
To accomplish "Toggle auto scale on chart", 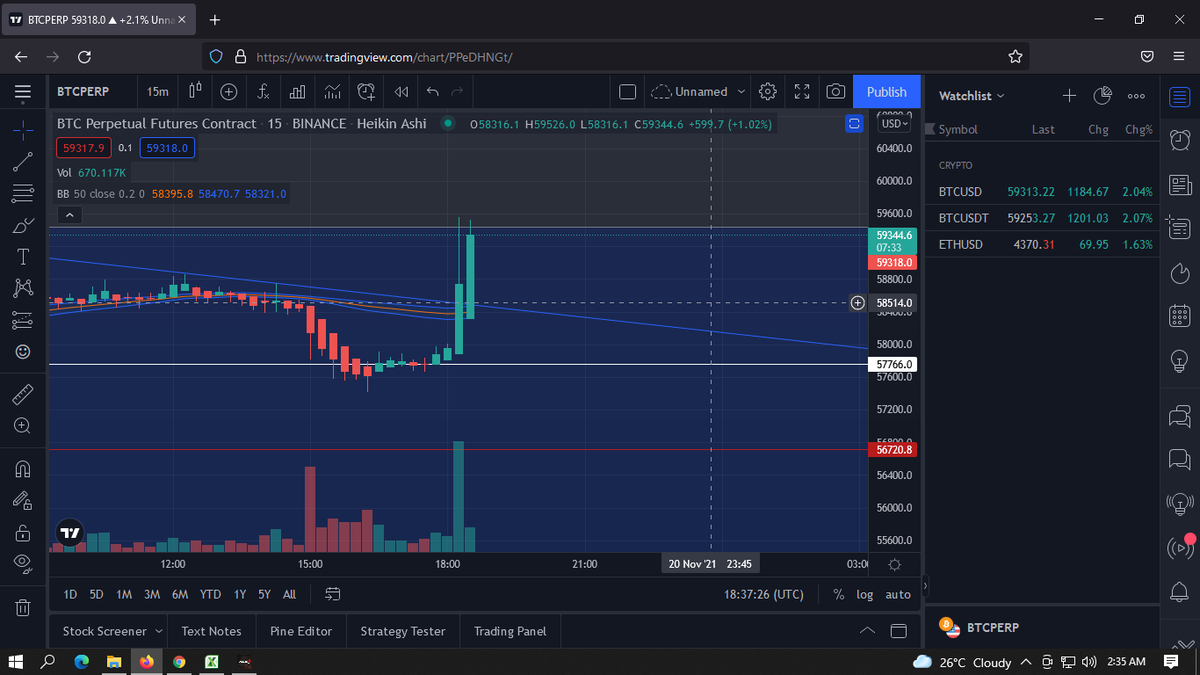I will [x=898, y=594].
